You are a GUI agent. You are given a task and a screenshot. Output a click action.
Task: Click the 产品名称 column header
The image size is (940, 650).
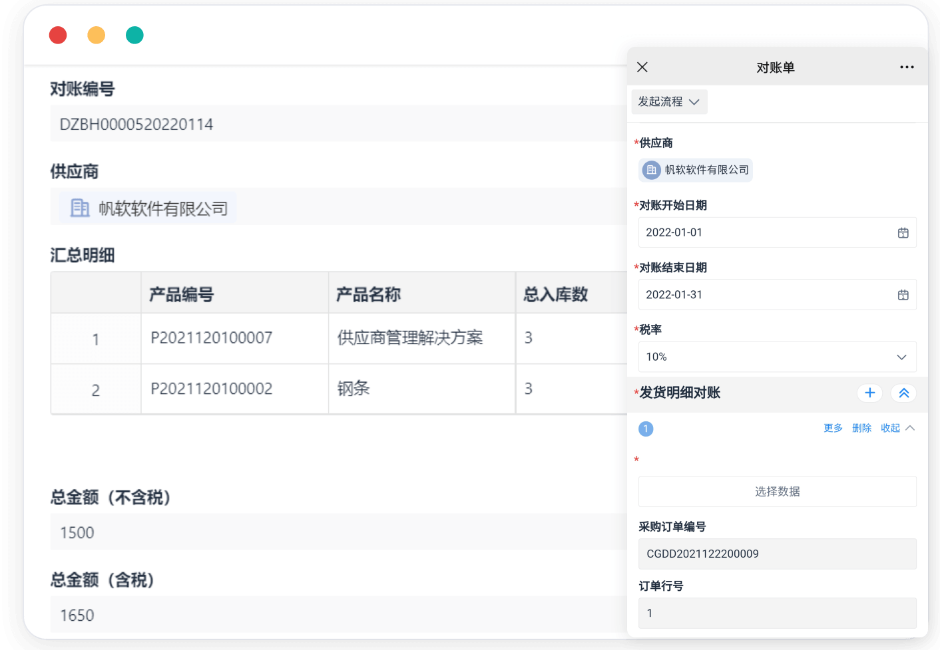click(x=422, y=294)
